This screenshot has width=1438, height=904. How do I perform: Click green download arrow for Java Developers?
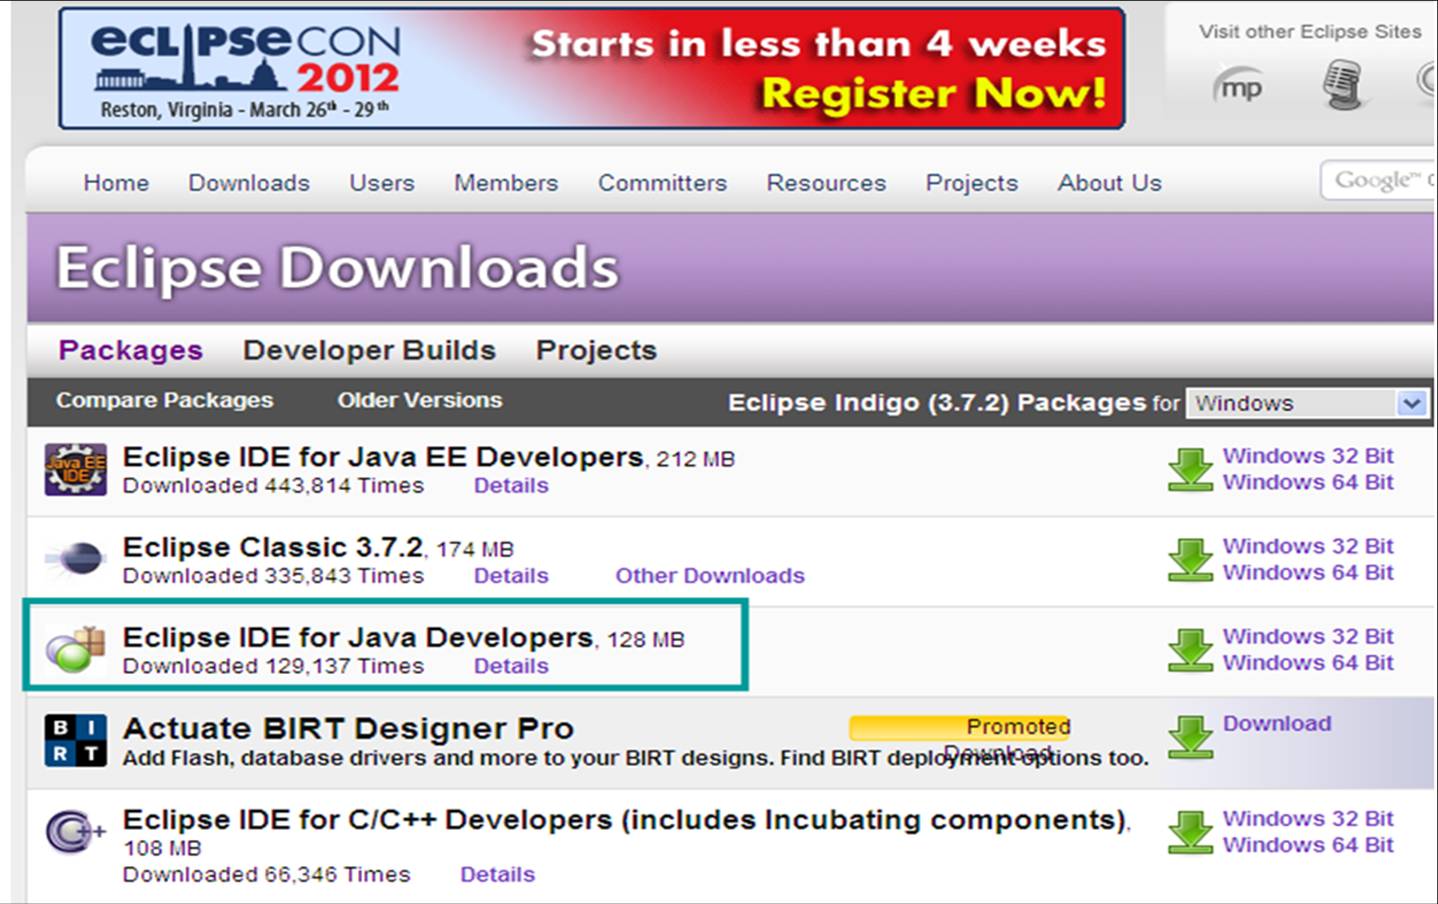[x=1190, y=650]
